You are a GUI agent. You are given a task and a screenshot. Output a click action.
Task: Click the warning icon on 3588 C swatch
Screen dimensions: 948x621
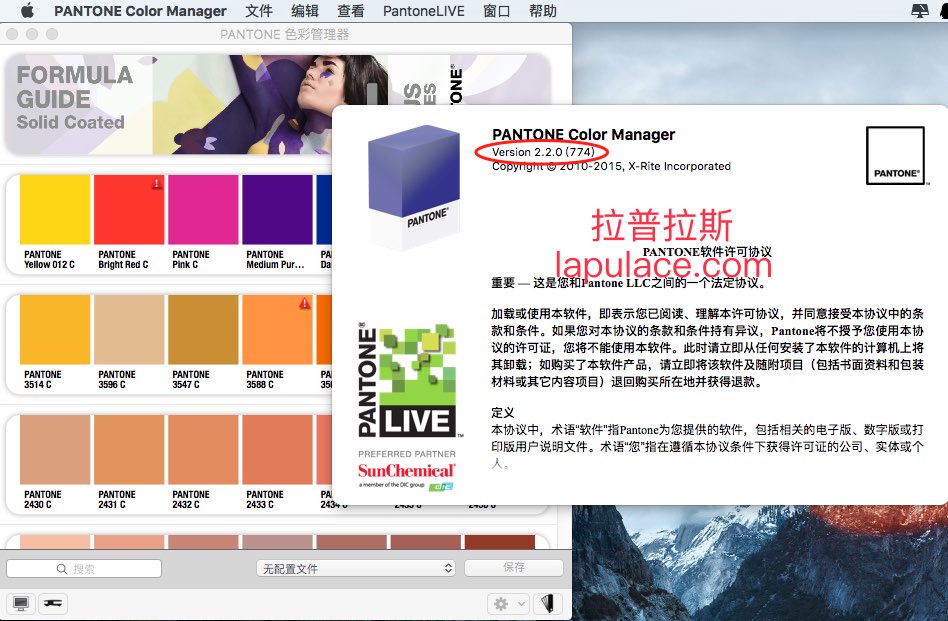[x=304, y=303]
